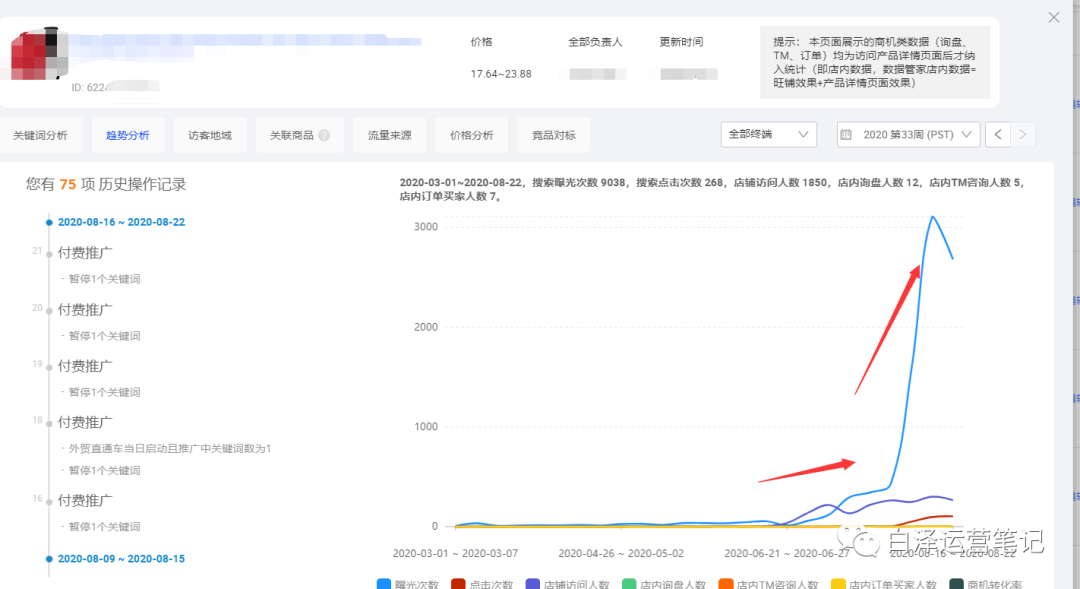Switch to the 流量来源 tab
This screenshot has width=1080, height=589.
click(389, 134)
